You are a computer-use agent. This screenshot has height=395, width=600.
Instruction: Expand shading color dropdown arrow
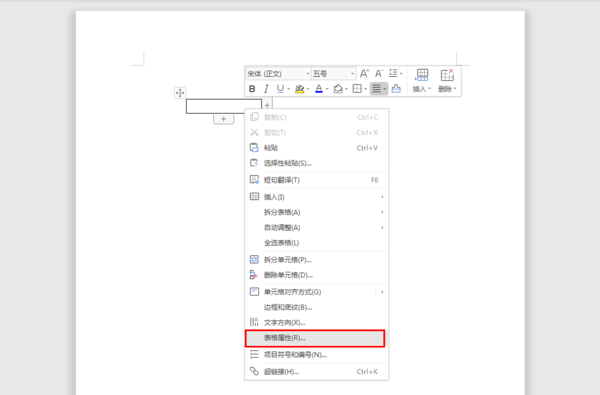[x=346, y=89]
